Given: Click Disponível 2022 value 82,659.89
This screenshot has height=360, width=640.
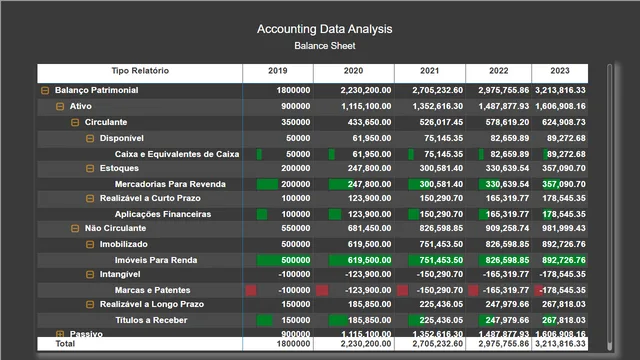Looking at the screenshot, I should pos(510,138).
